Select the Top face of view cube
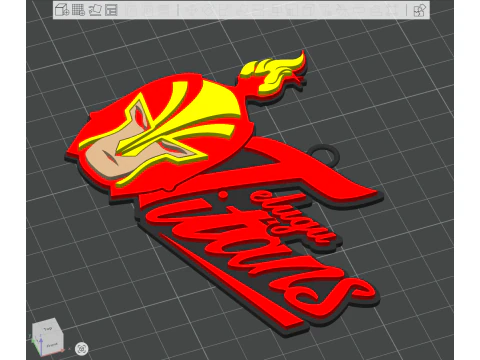The width and height of the screenshot is (480, 360). pos(47,329)
